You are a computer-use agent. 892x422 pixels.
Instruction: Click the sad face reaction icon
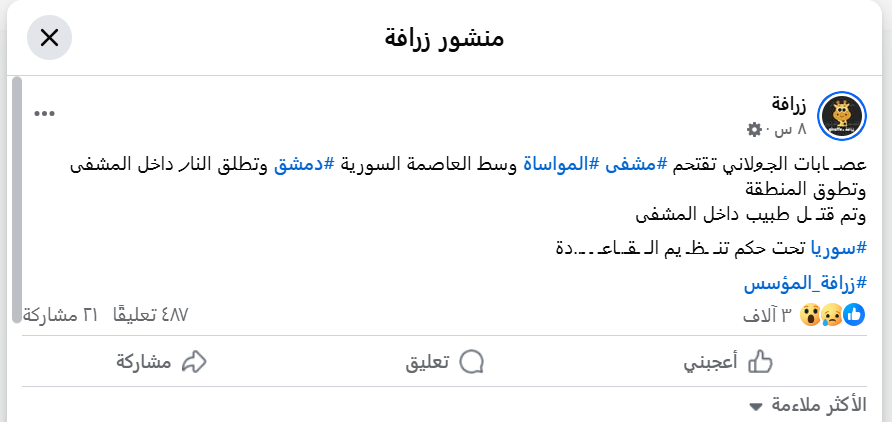(832, 315)
